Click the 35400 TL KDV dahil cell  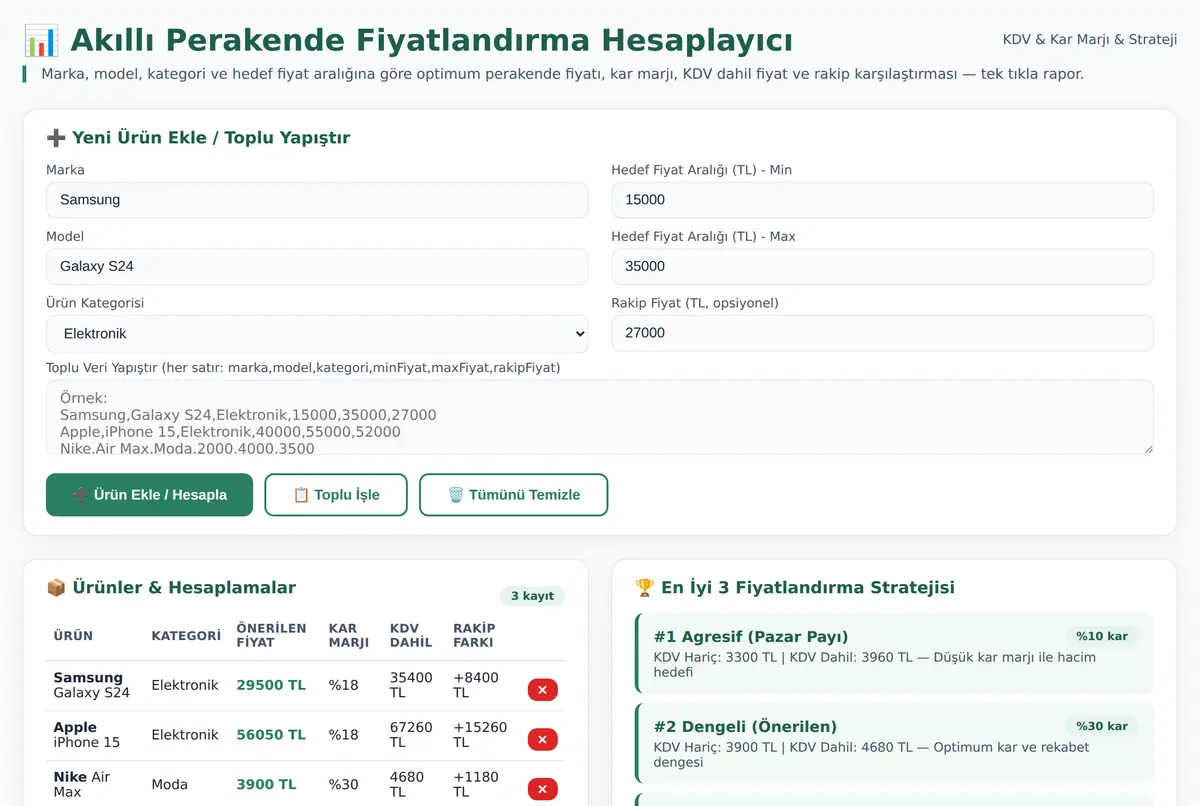[x=411, y=685]
